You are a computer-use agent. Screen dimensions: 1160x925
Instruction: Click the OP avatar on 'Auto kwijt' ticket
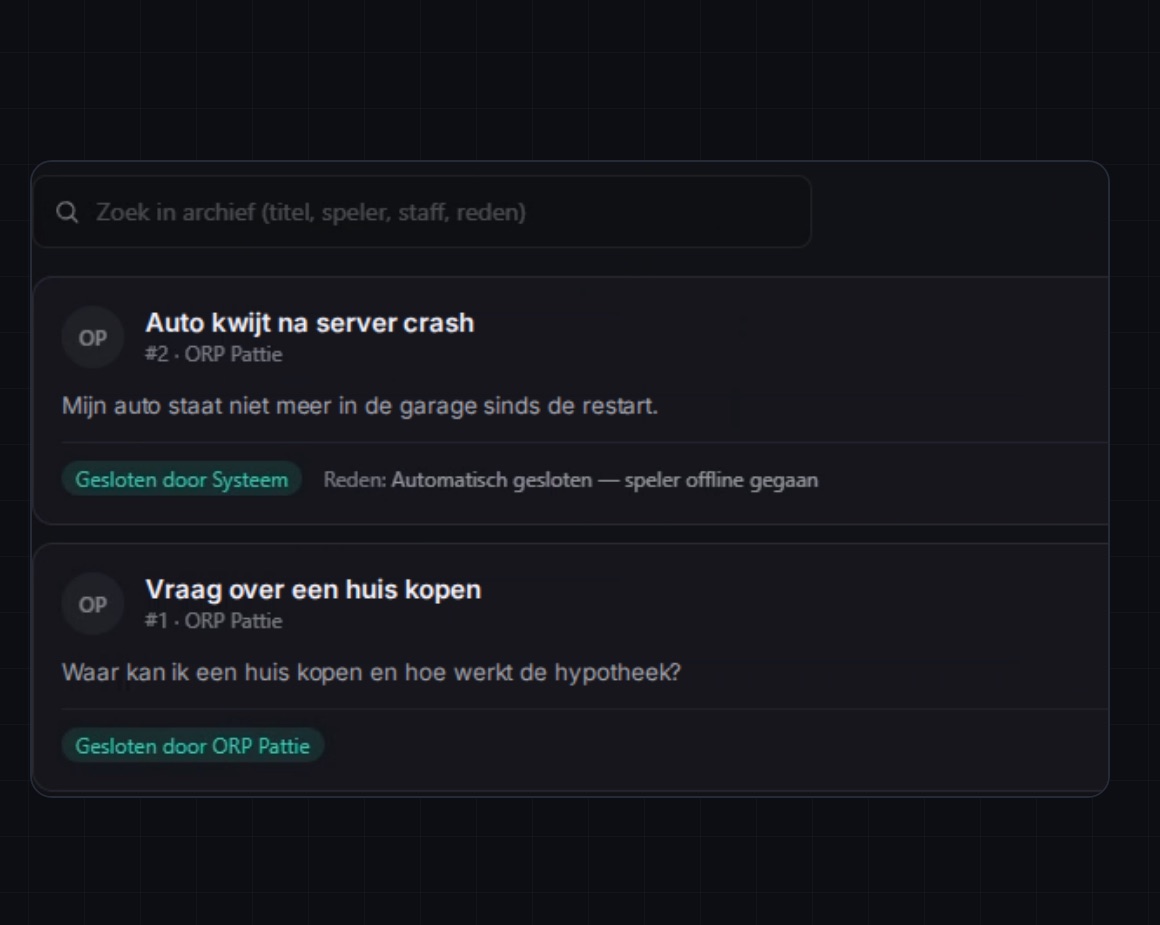(92, 338)
